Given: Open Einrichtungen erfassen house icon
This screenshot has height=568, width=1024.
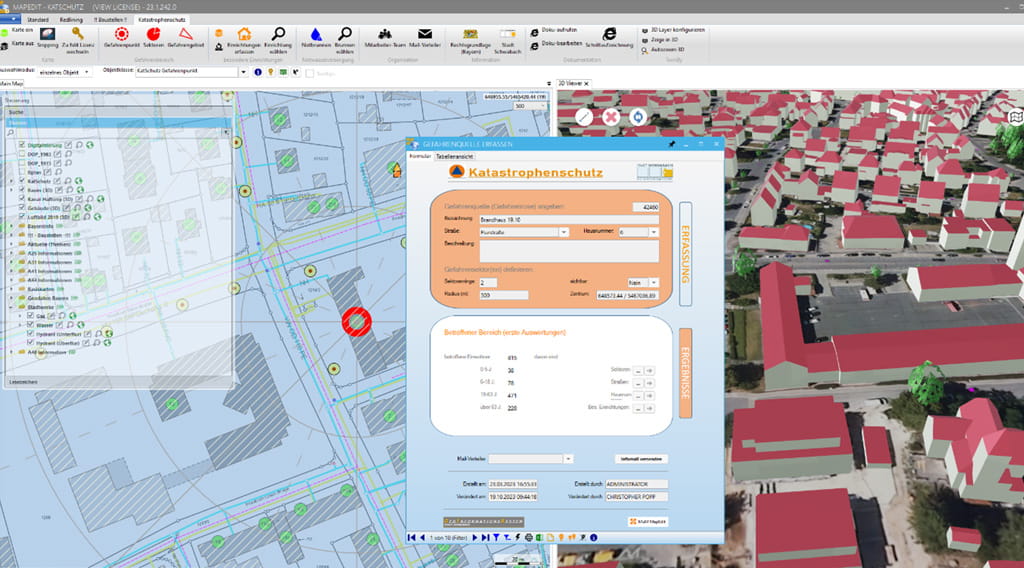Looking at the screenshot, I should 244,35.
